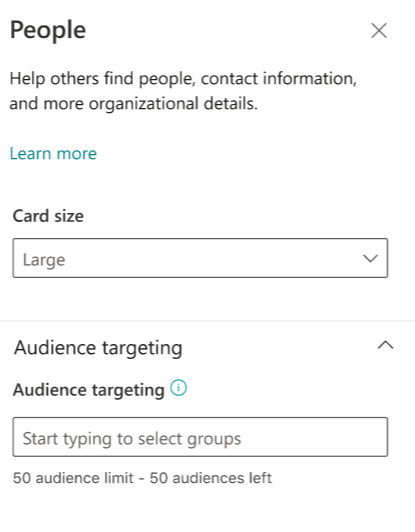Click the chevron arrow in Card size box

click(370, 259)
